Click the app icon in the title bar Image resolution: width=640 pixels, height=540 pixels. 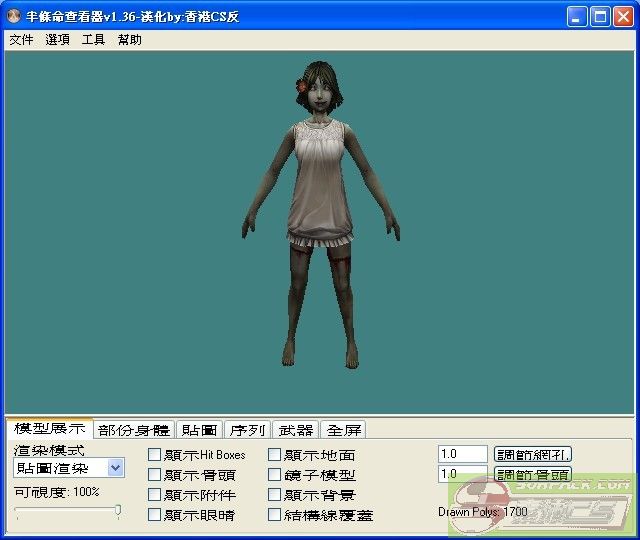[x=14, y=17]
